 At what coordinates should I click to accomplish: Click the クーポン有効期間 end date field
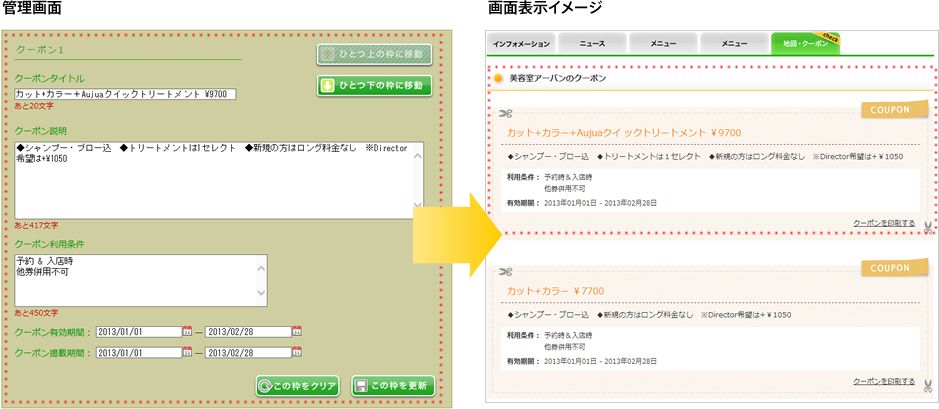[x=248, y=331]
